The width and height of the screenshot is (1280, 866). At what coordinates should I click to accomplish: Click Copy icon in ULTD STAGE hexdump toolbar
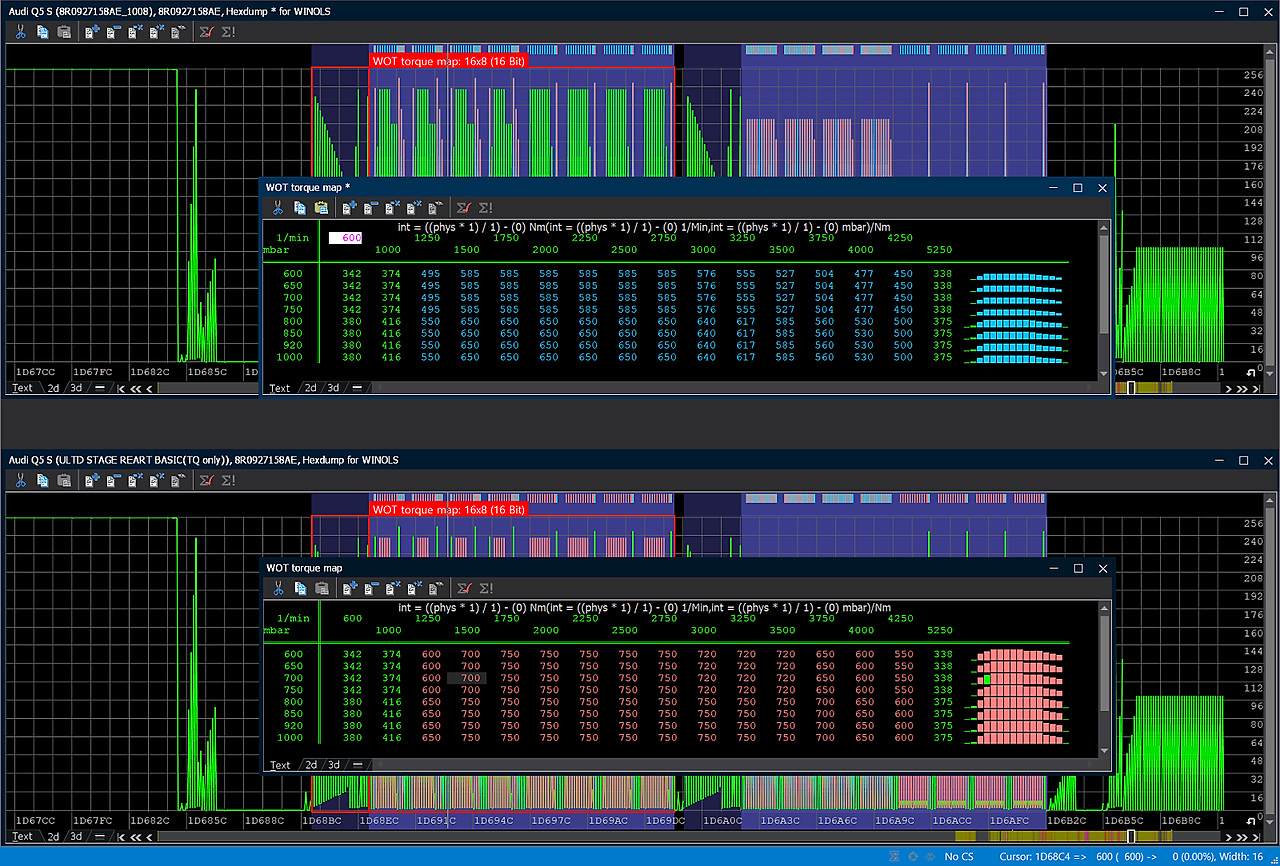click(43, 481)
